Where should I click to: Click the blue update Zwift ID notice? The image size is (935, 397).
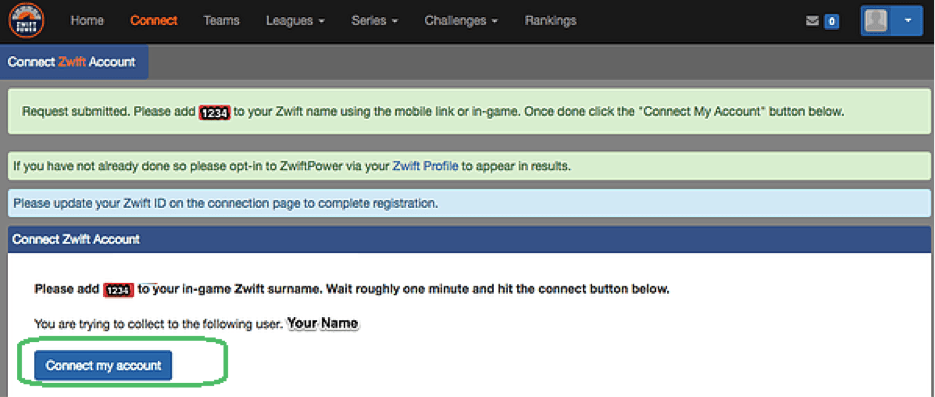[469, 203]
